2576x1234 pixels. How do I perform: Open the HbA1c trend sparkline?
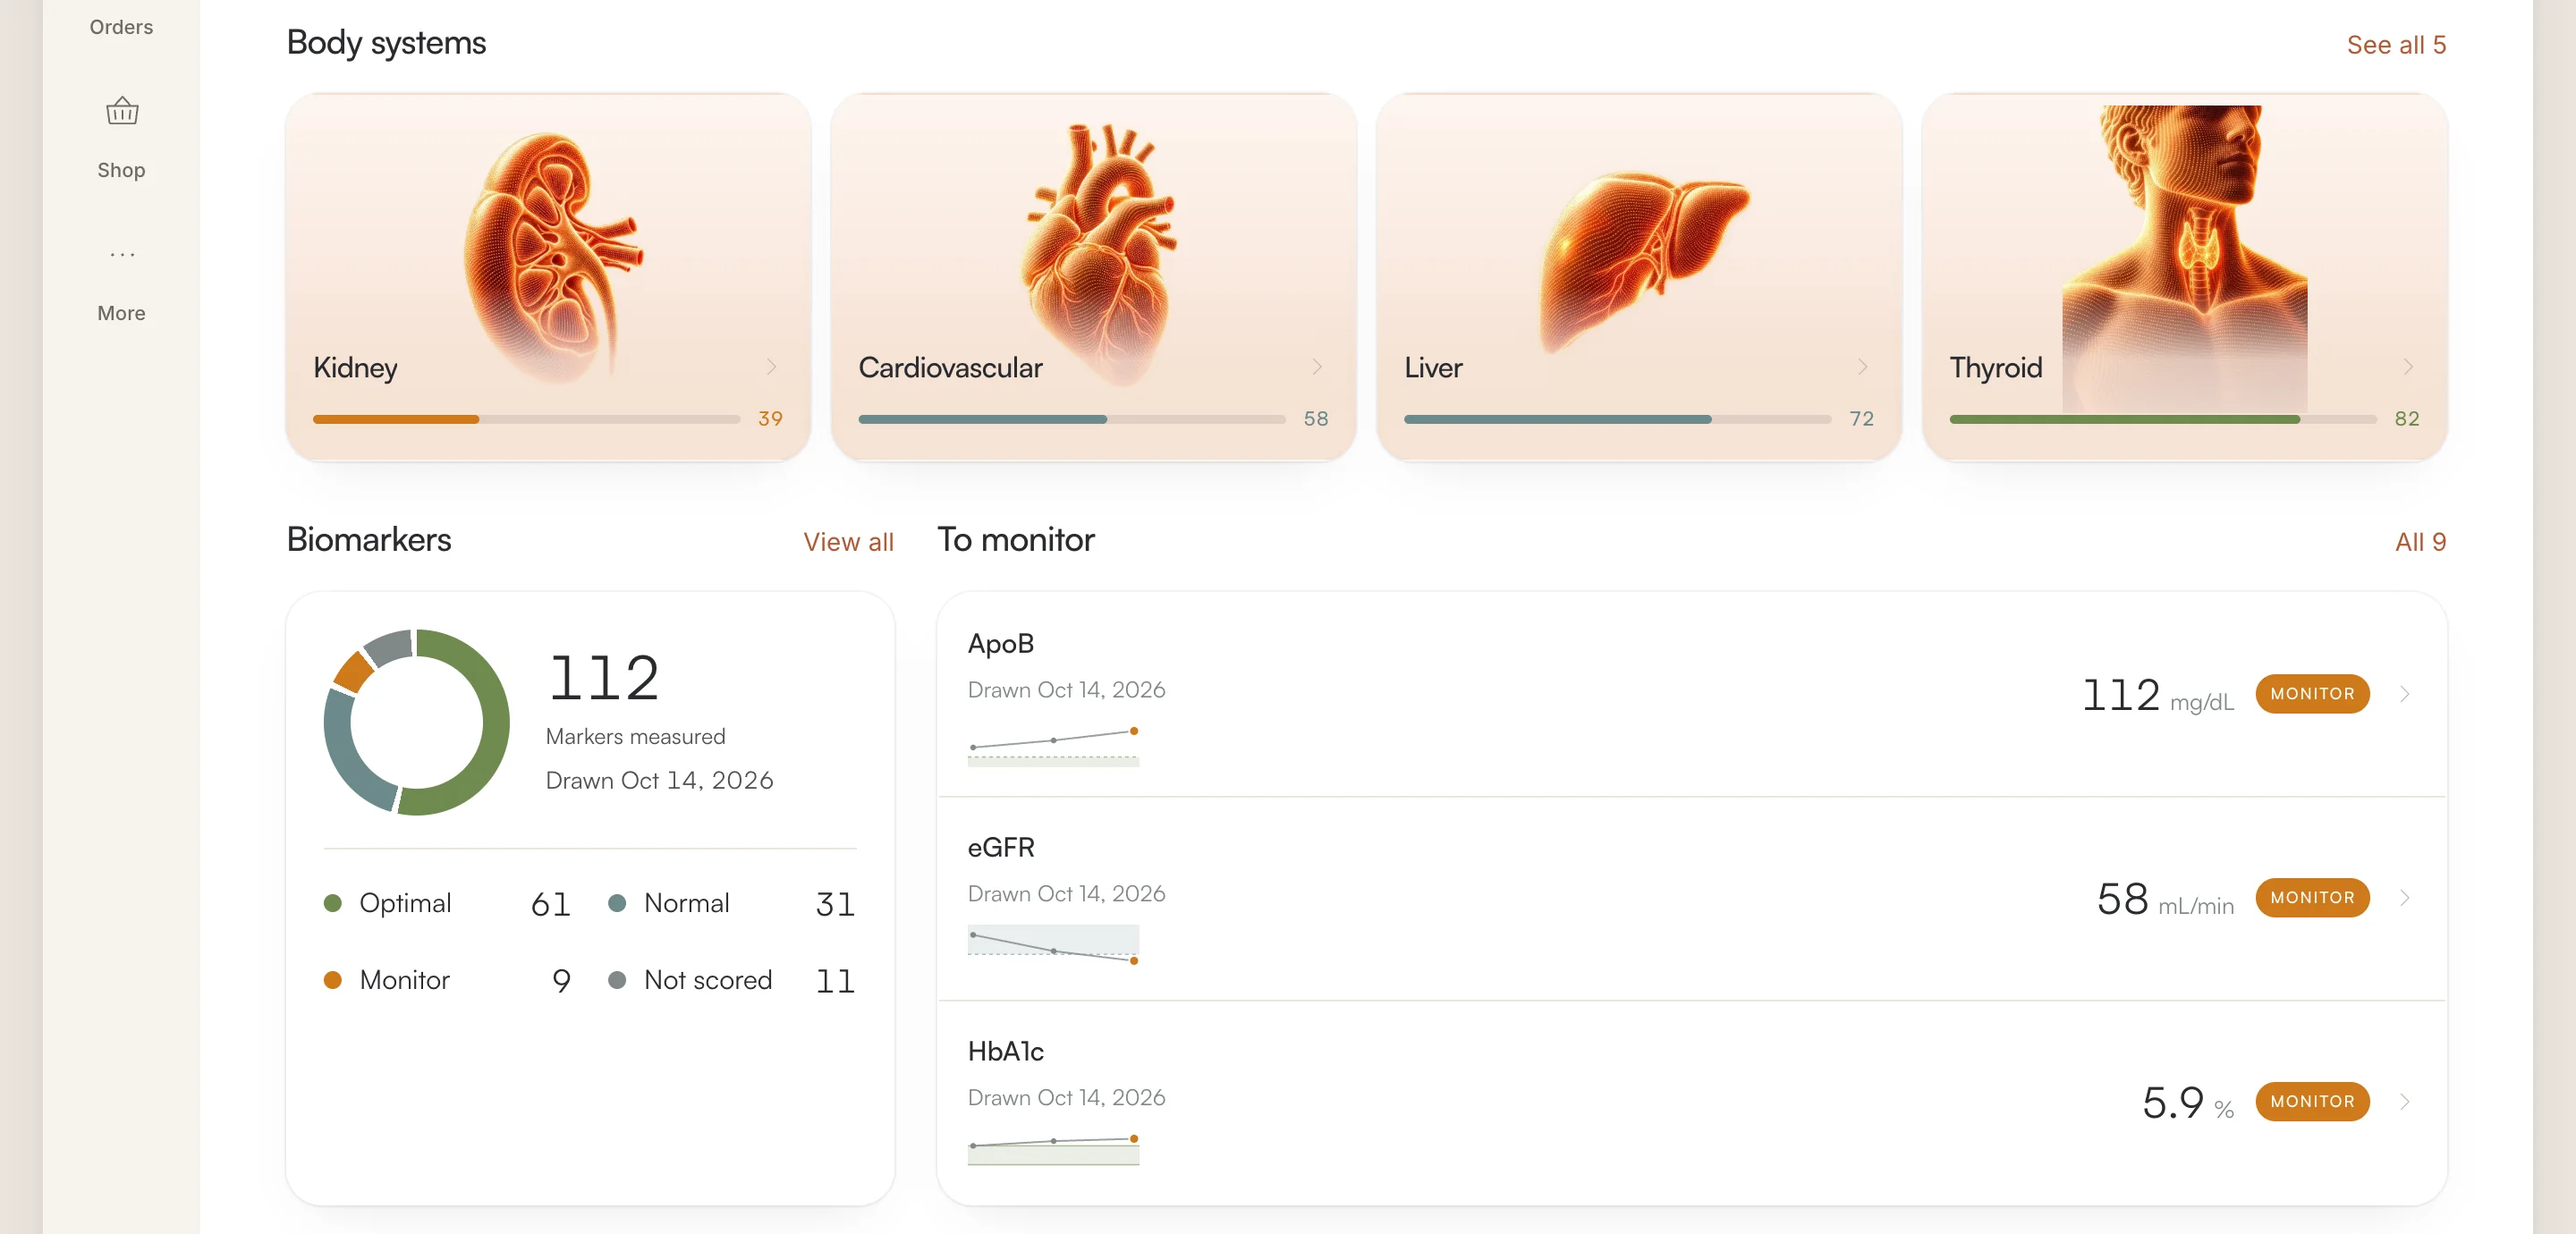click(1053, 1149)
